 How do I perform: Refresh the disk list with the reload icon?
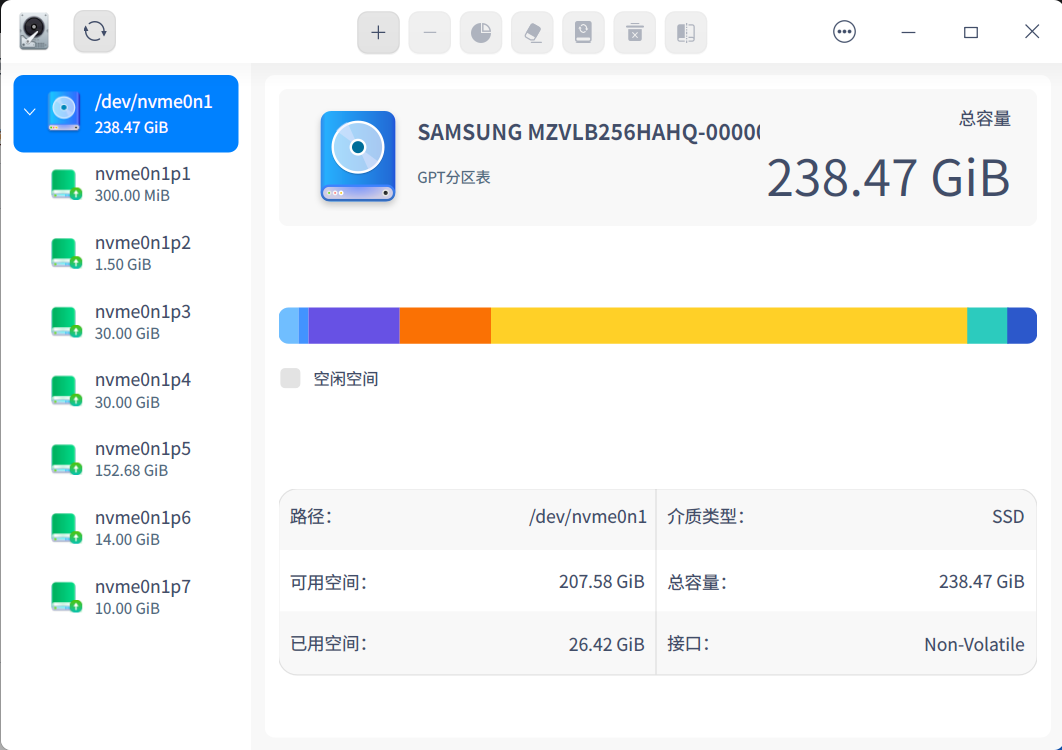pos(93,31)
